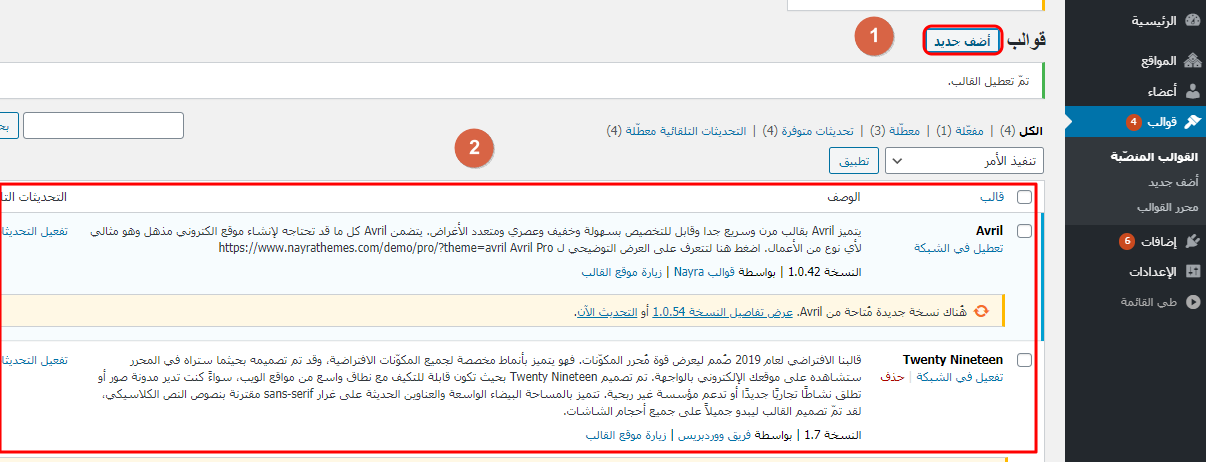Select القوالب المنصّبة submenu item
Viewport: 1206px width, 462px height.
tap(1155, 158)
